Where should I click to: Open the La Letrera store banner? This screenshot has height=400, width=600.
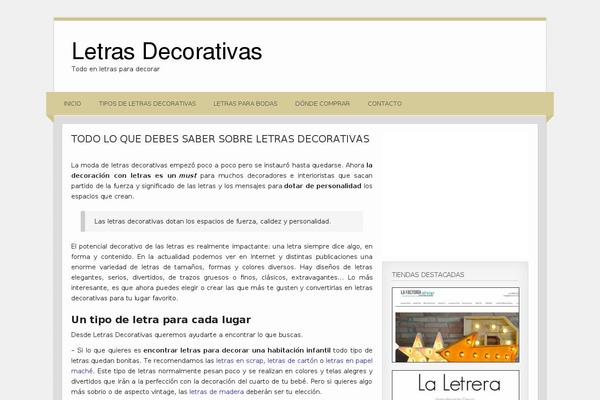[455, 385]
